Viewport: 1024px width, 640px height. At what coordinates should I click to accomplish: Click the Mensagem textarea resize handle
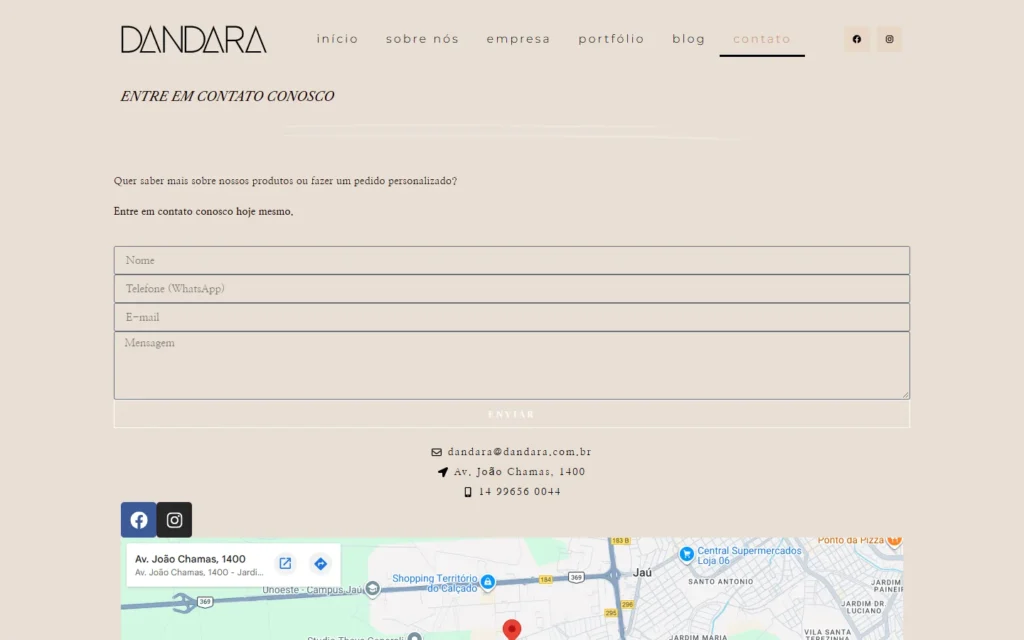(x=905, y=394)
